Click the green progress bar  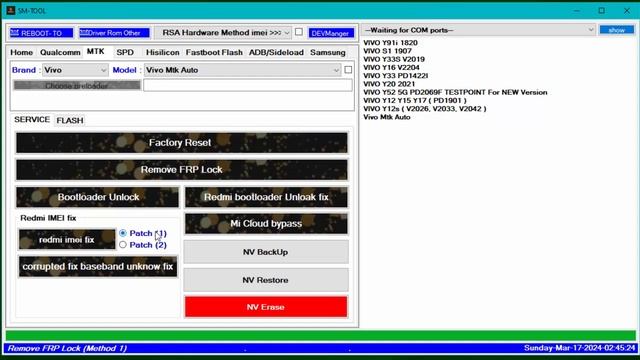[x=320, y=336]
